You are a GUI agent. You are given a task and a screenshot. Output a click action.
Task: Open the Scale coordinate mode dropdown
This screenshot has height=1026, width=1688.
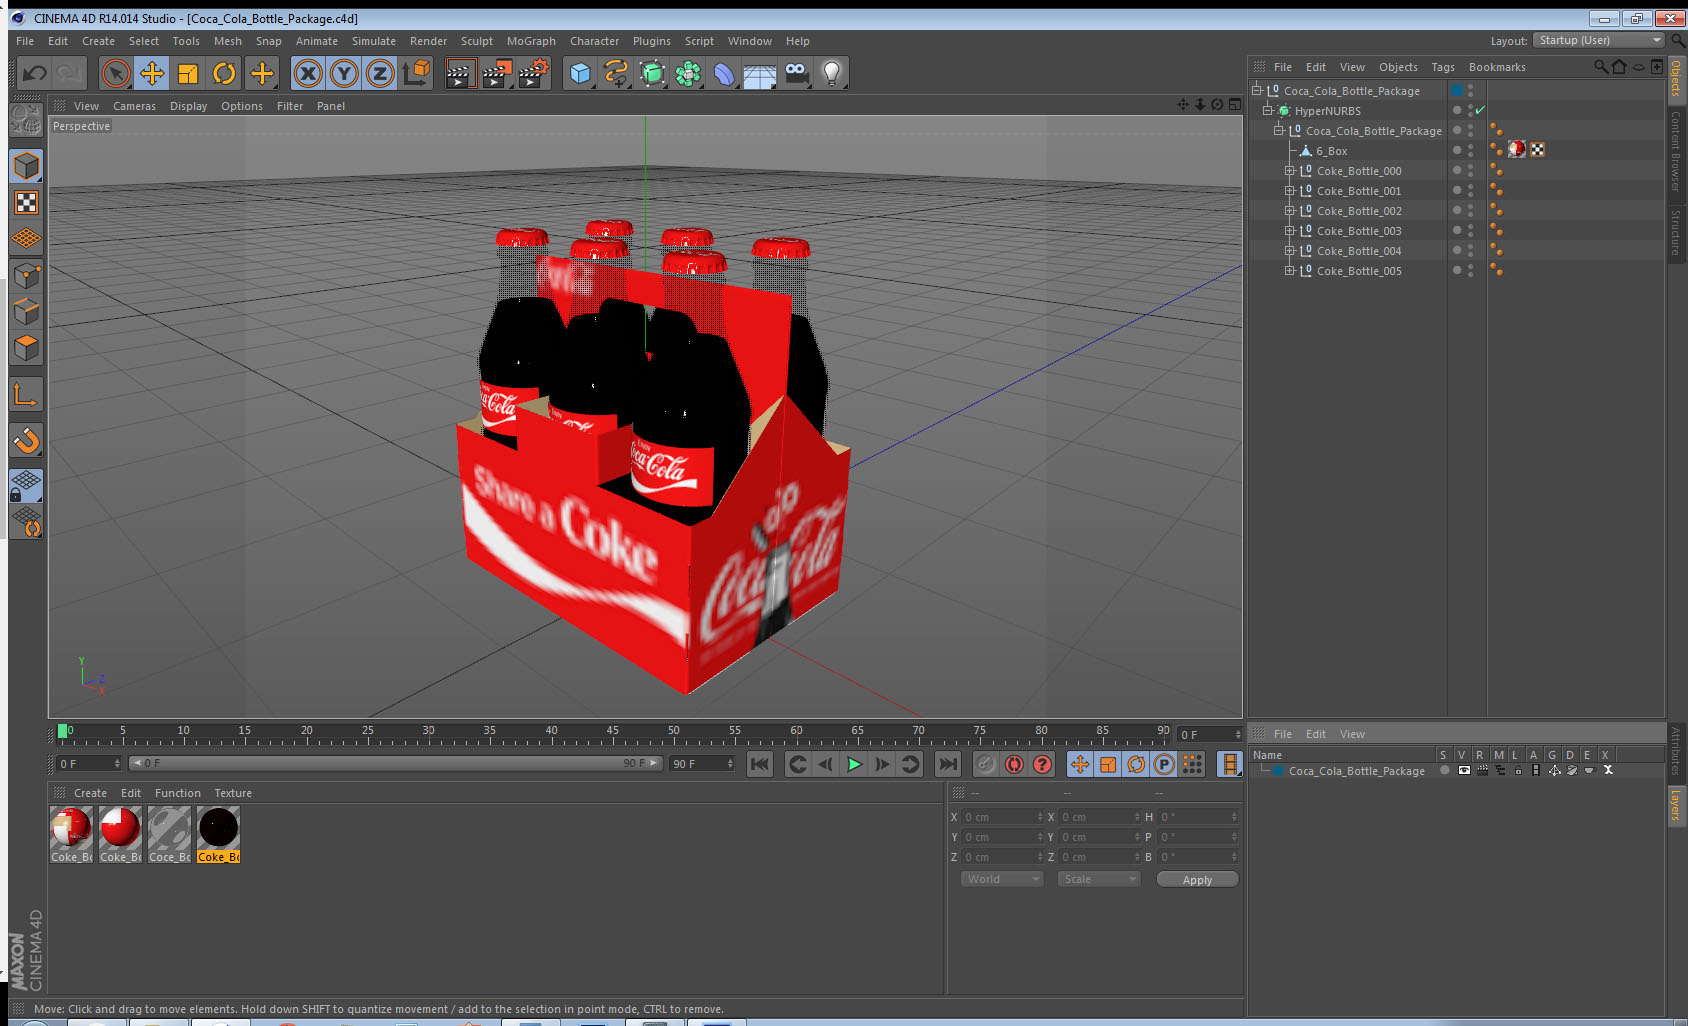coord(1099,879)
